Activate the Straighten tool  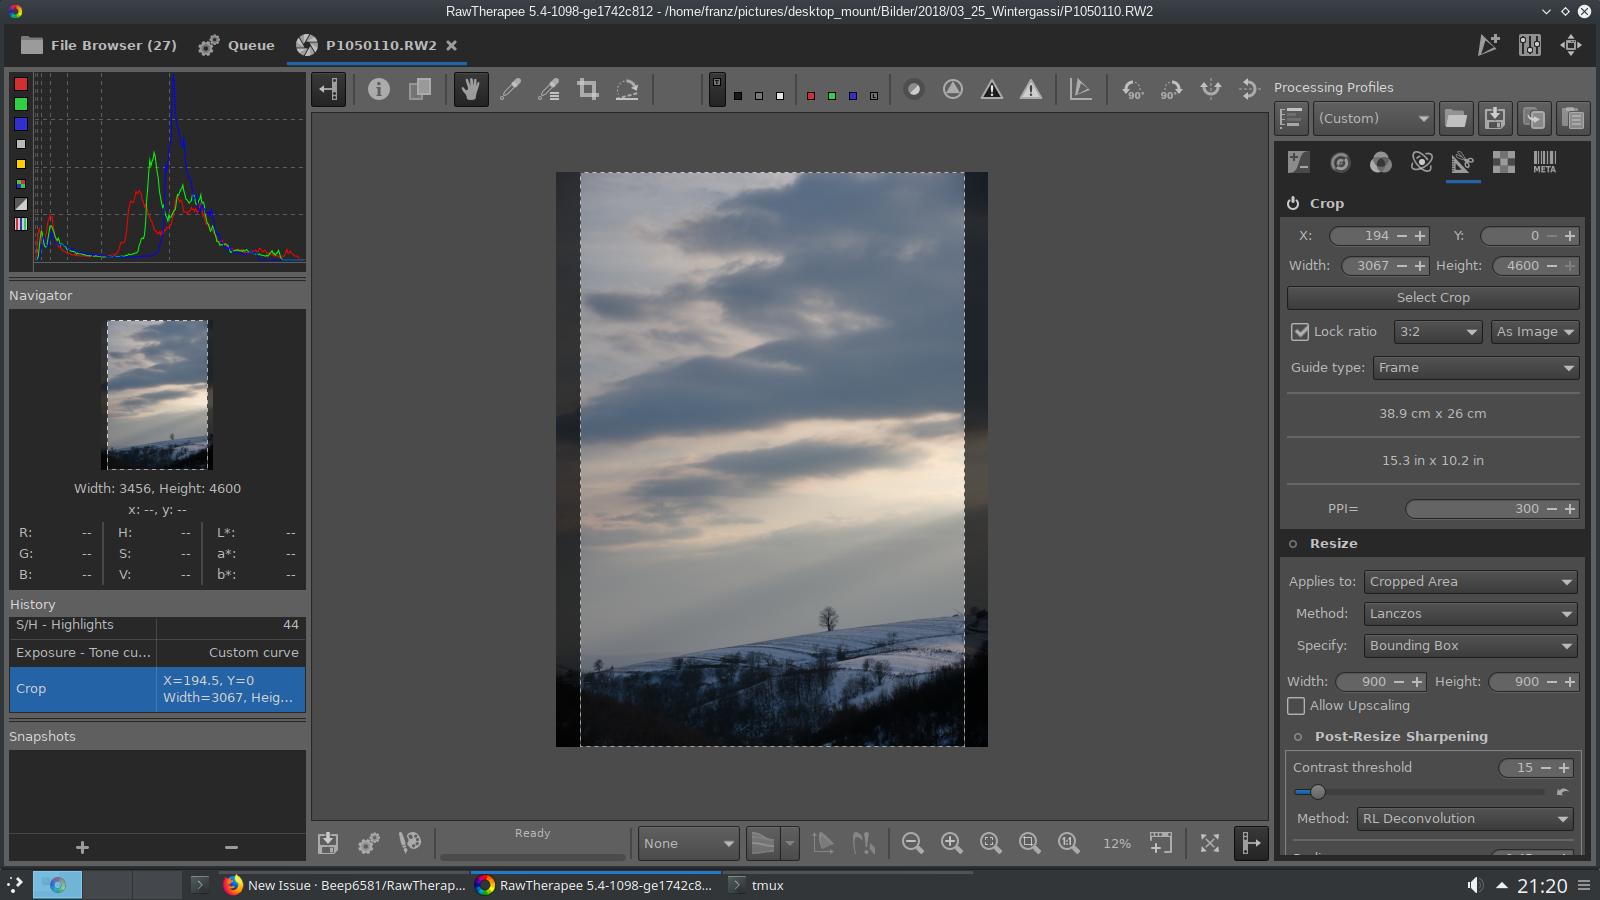(x=627, y=89)
